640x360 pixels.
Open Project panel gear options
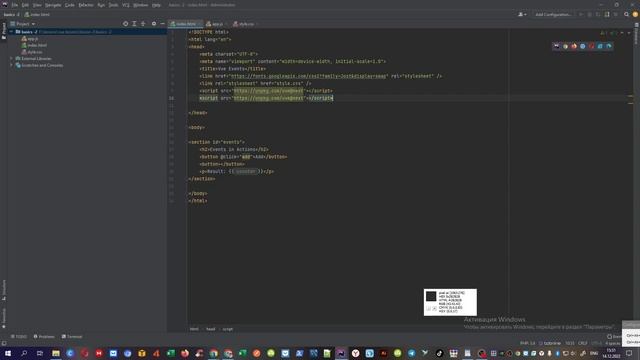[154, 24]
